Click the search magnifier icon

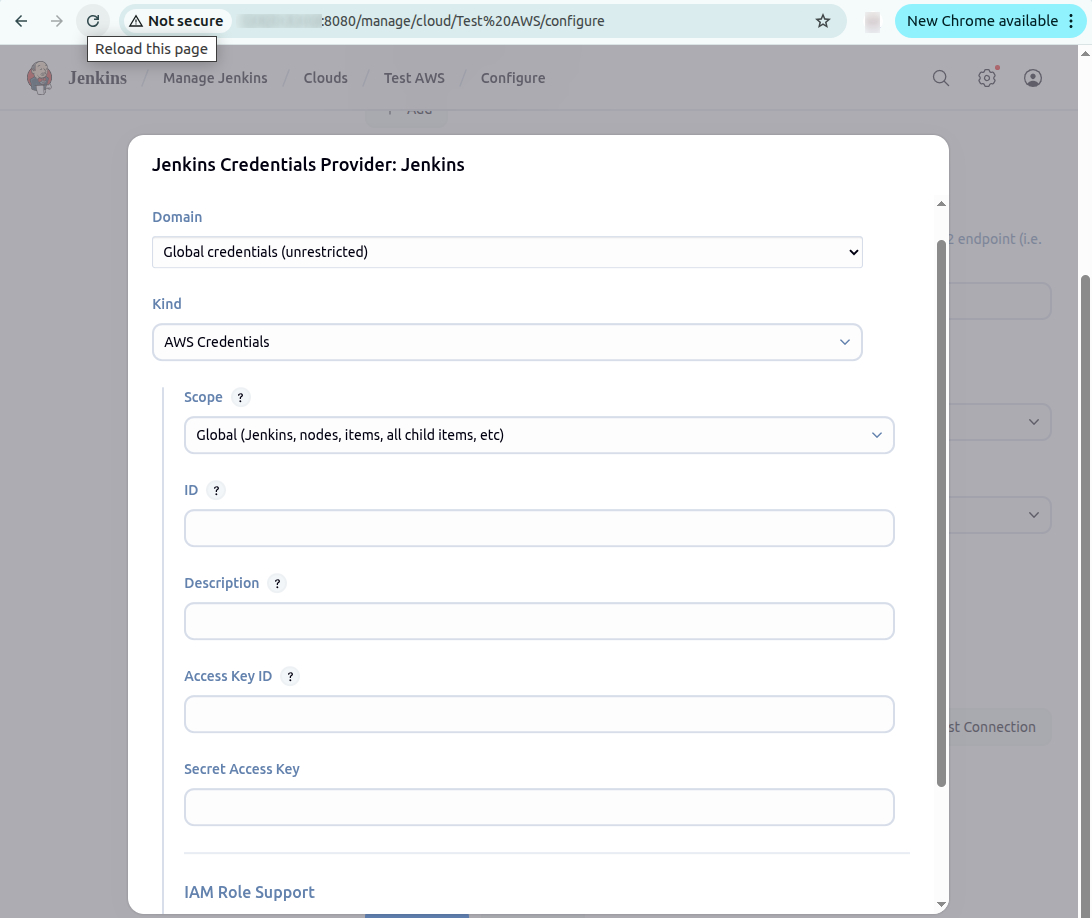pyautogui.click(x=940, y=77)
